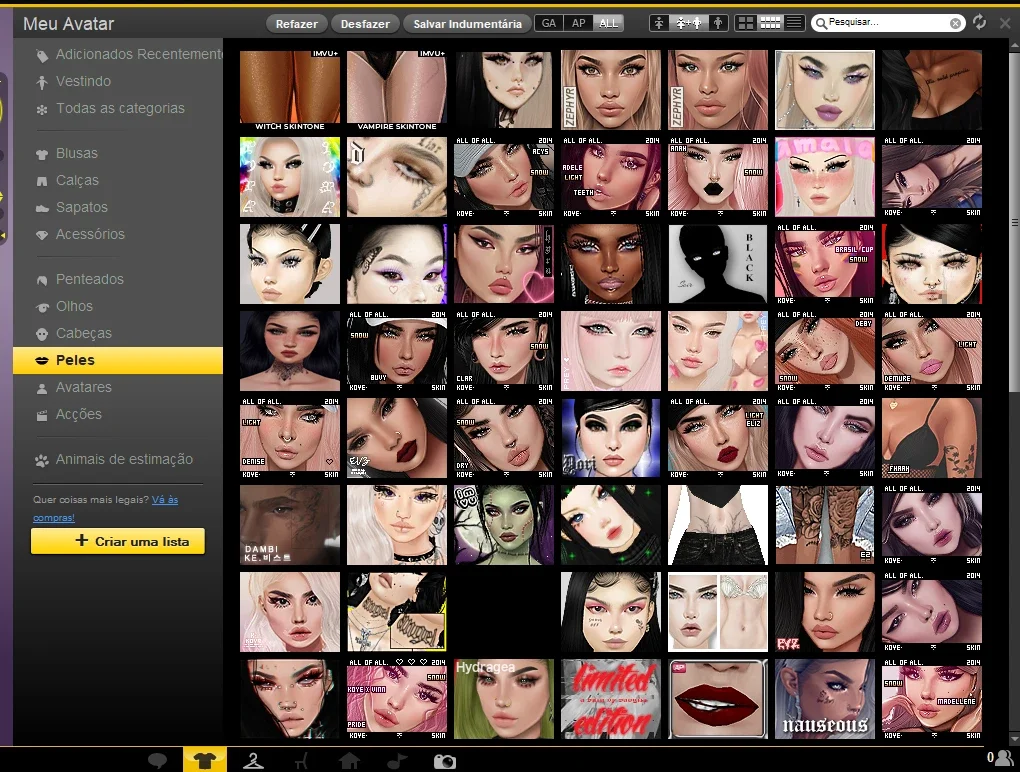Select the AP rating filter
This screenshot has height=772, width=1020.
click(578, 23)
